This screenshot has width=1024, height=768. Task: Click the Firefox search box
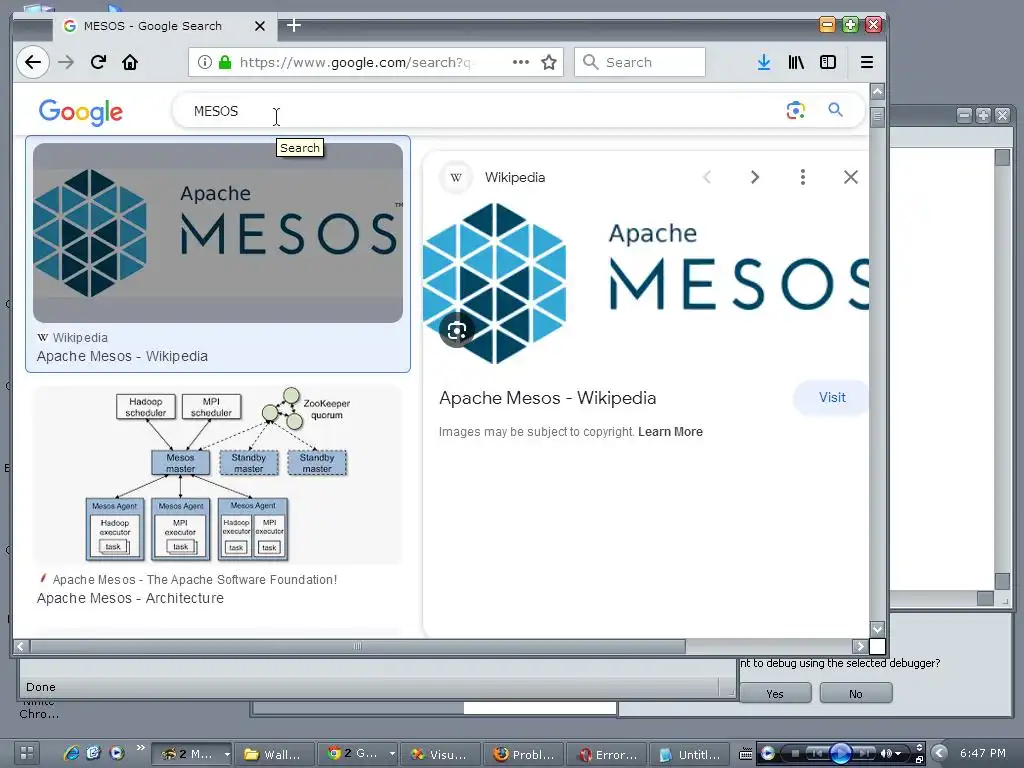(640, 62)
